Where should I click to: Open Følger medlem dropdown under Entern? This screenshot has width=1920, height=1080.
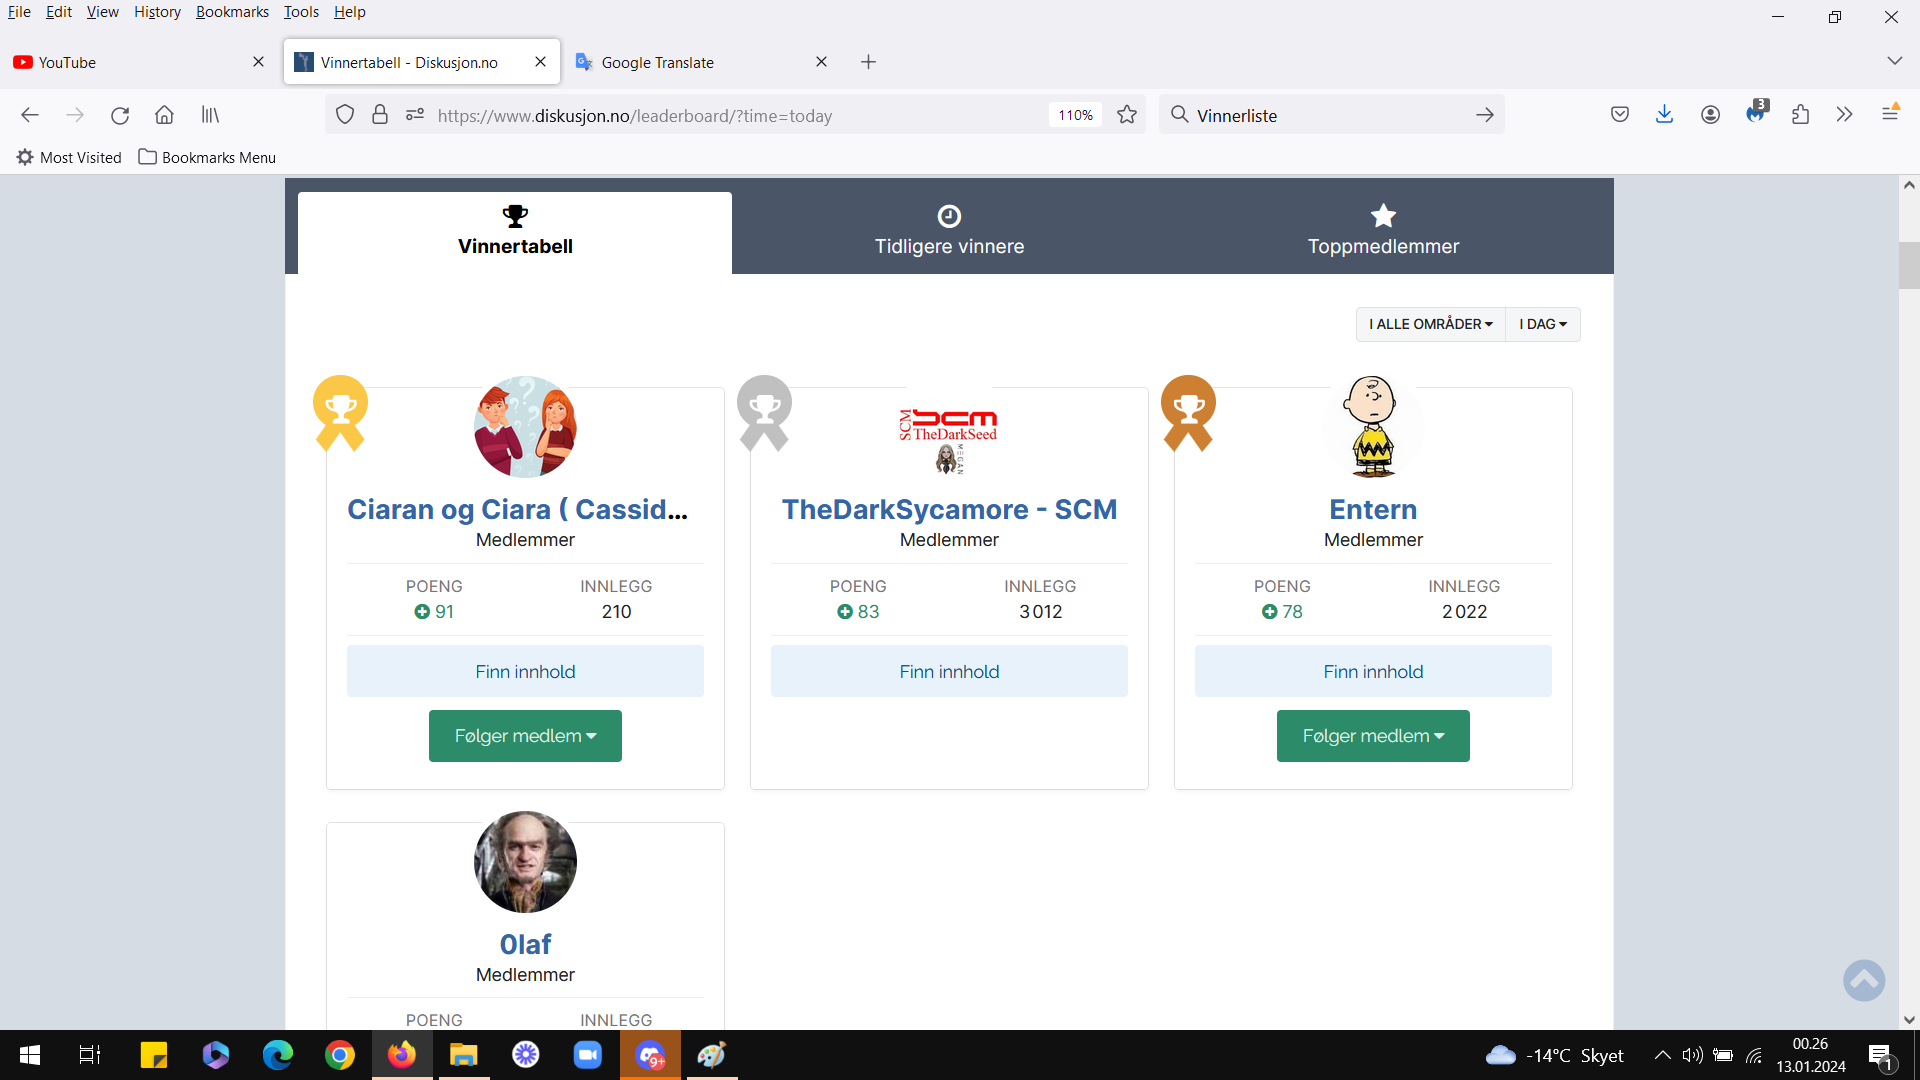(1373, 736)
